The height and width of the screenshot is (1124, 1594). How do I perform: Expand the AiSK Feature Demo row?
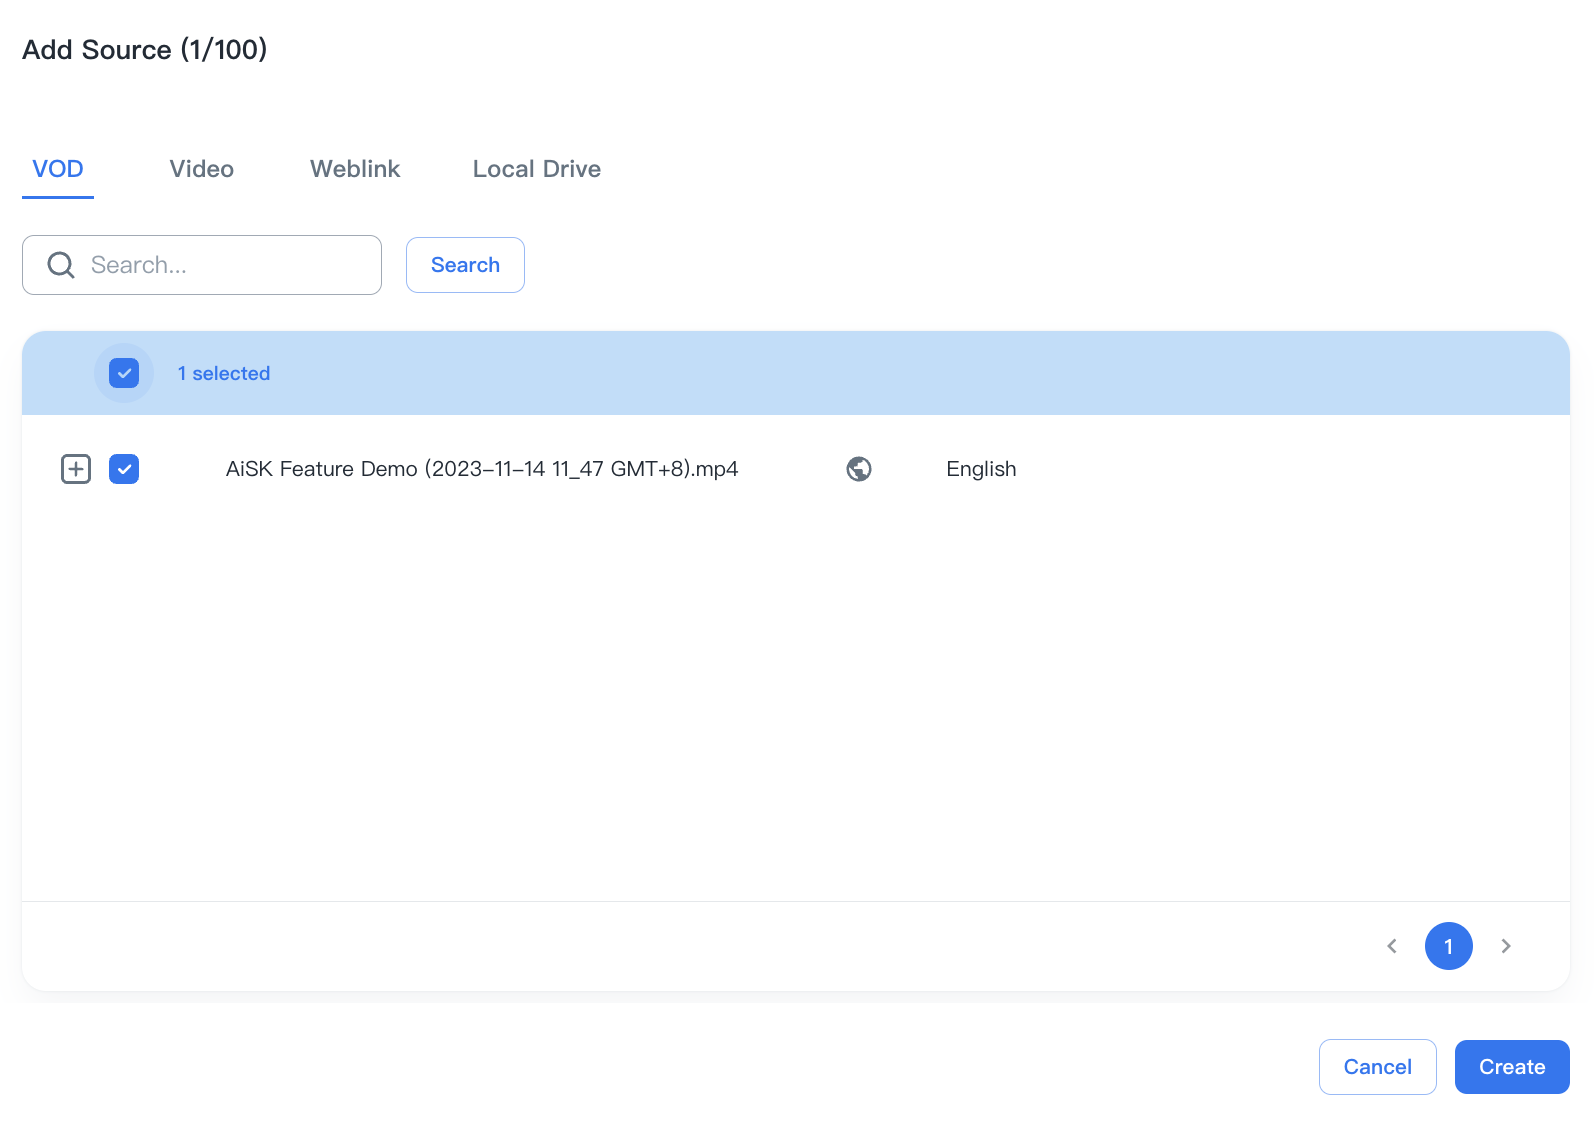[76, 469]
